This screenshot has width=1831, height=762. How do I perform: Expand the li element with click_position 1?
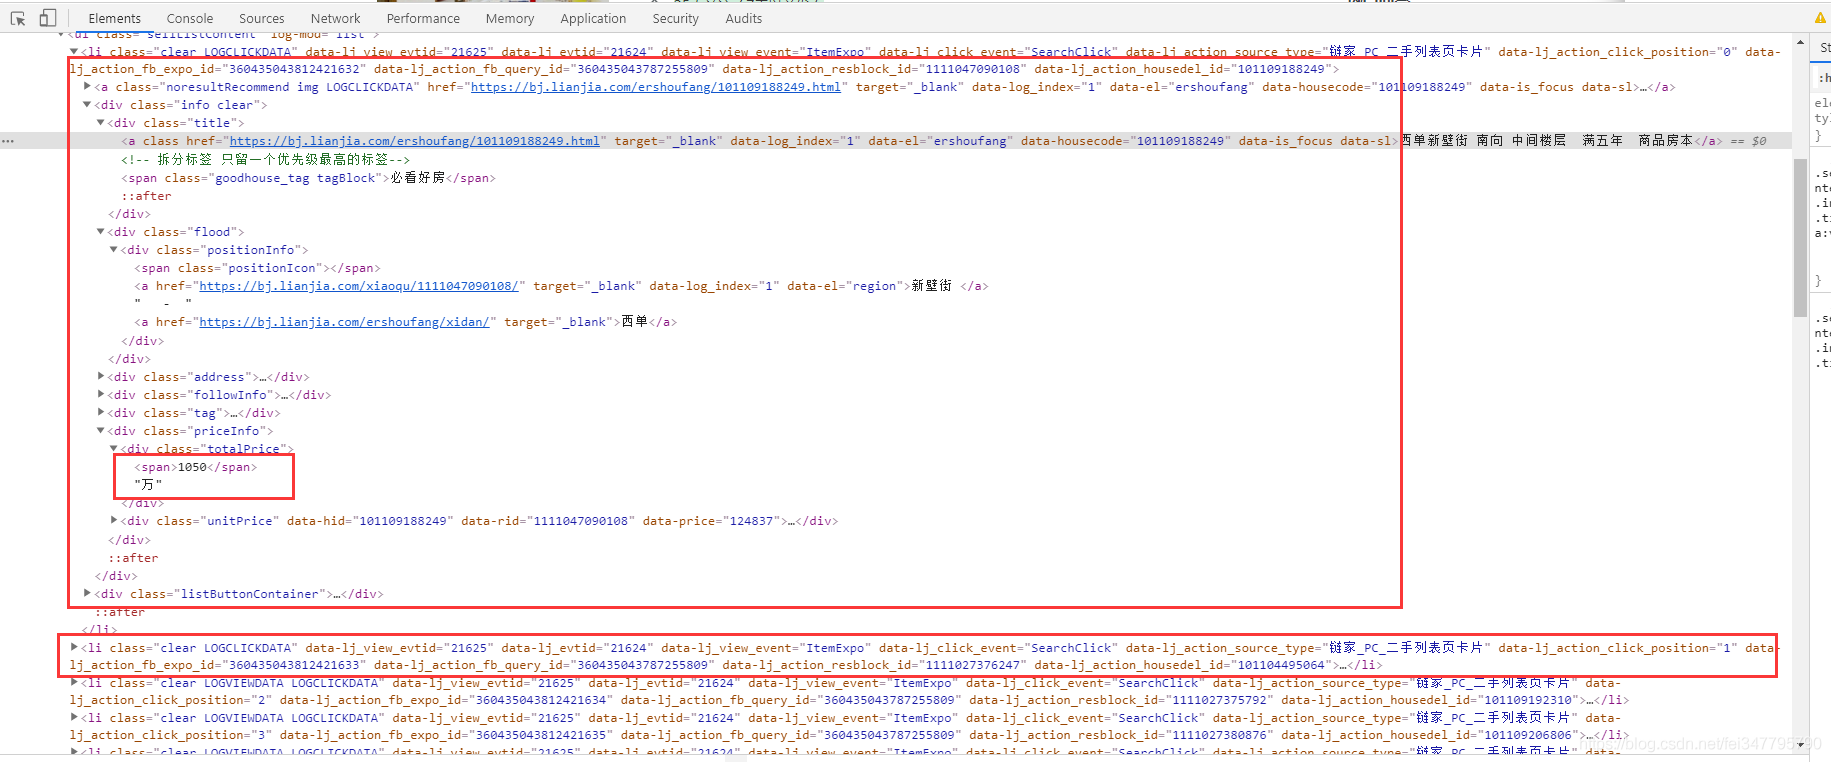74,648
